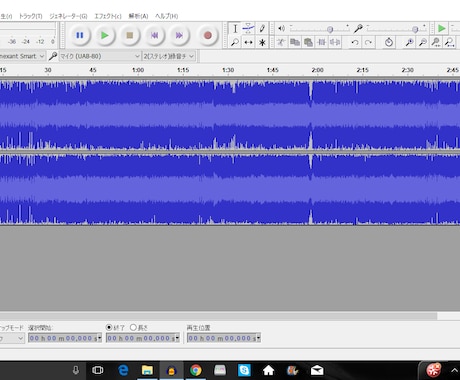
Task: Open the エフェクト(c) menu
Action: click(108, 16)
